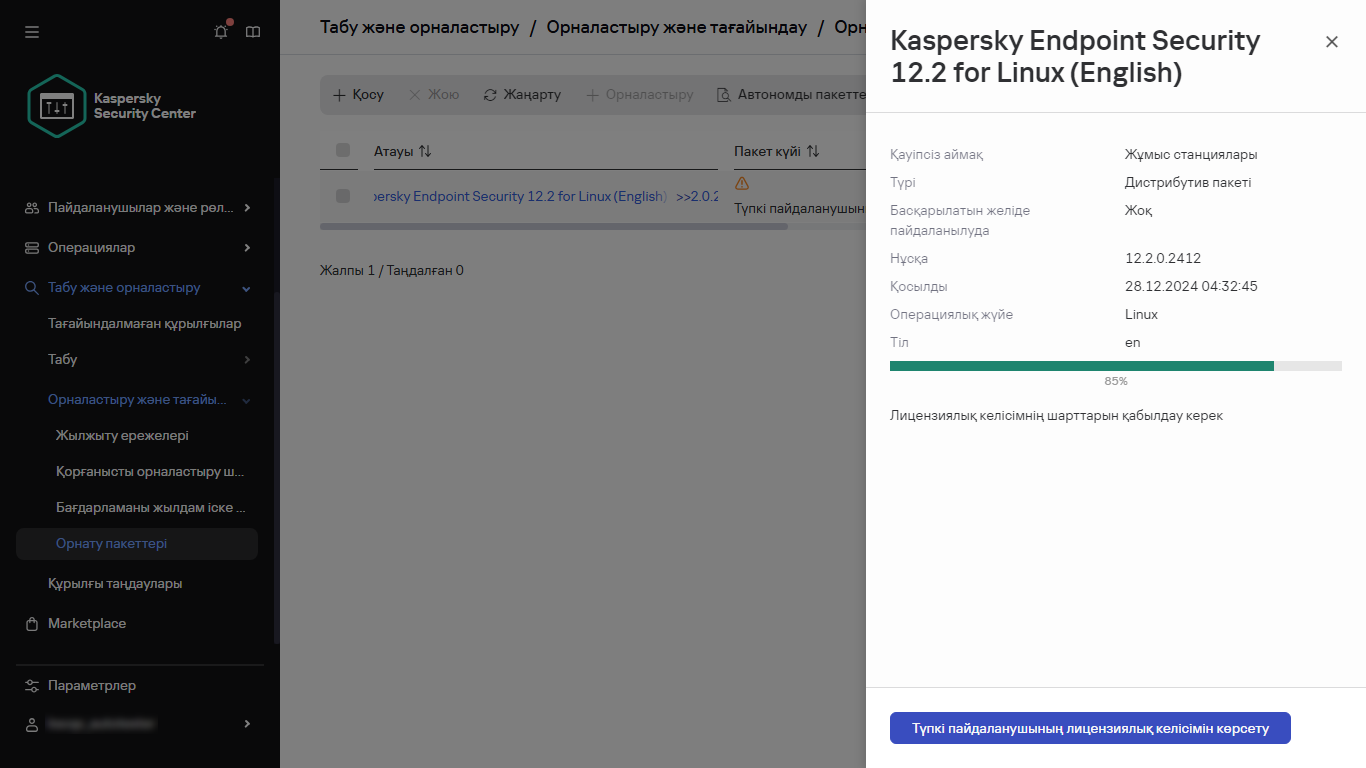Expand the Табу submenu chevron
Image resolution: width=1366 pixels, height=768 pixels.
pyautogui.click(x=249, y=359)
